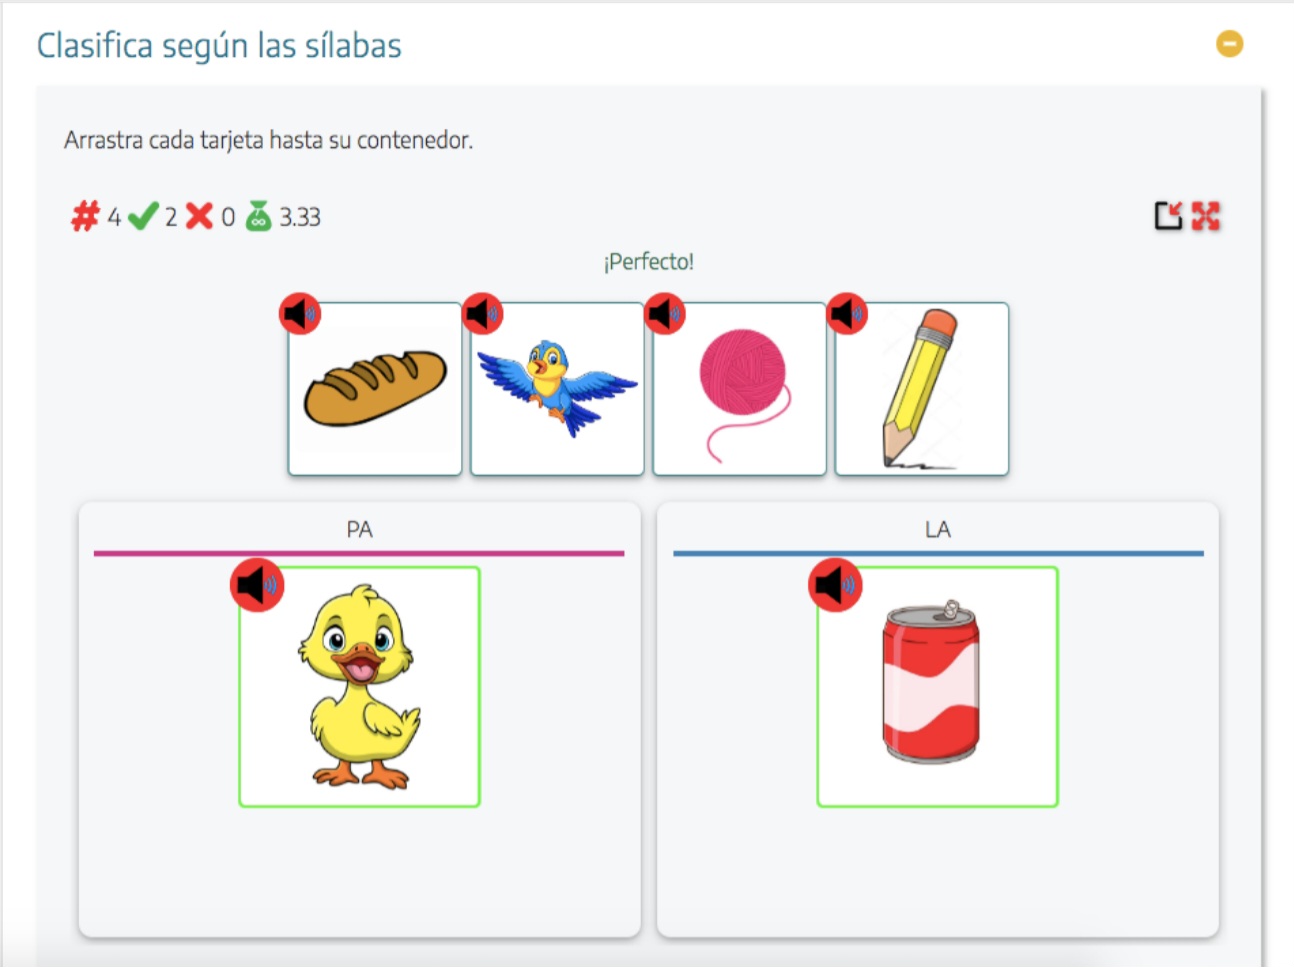Click the "Clasifica según las sílabas" title
Viewport: 1294px width, 967px height.
click(x=219, y=46)
